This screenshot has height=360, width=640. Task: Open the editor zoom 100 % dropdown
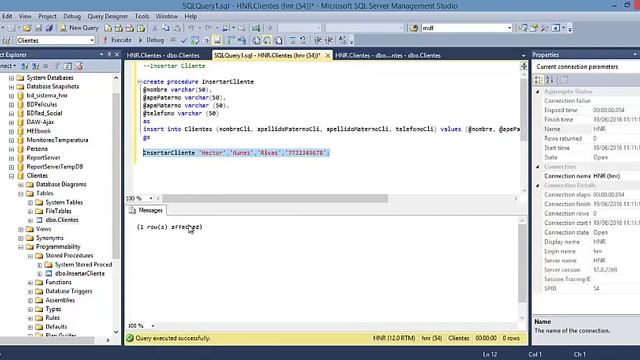[x=151, y=198]
